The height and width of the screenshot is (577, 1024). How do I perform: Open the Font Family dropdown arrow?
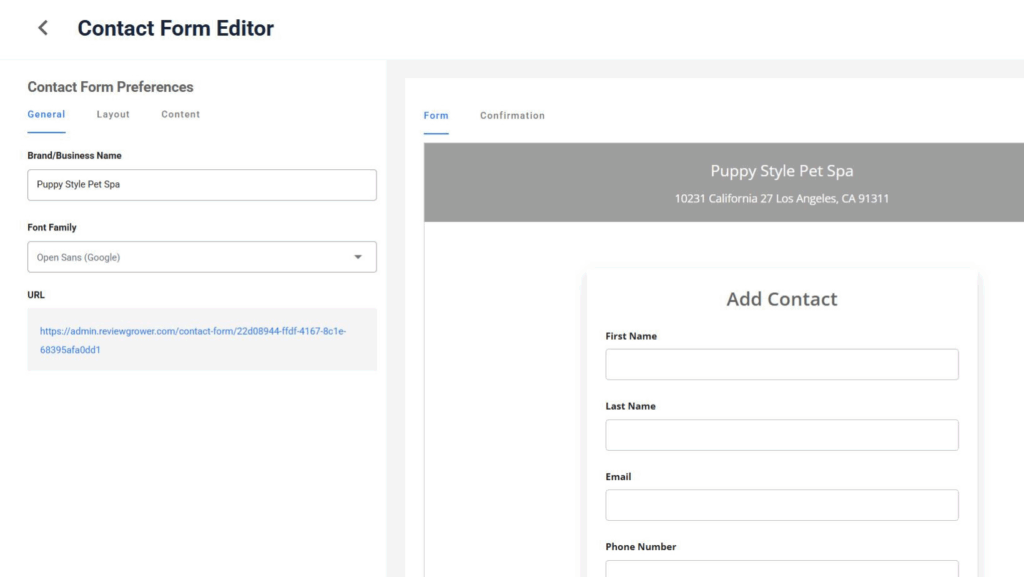point(358,257)
